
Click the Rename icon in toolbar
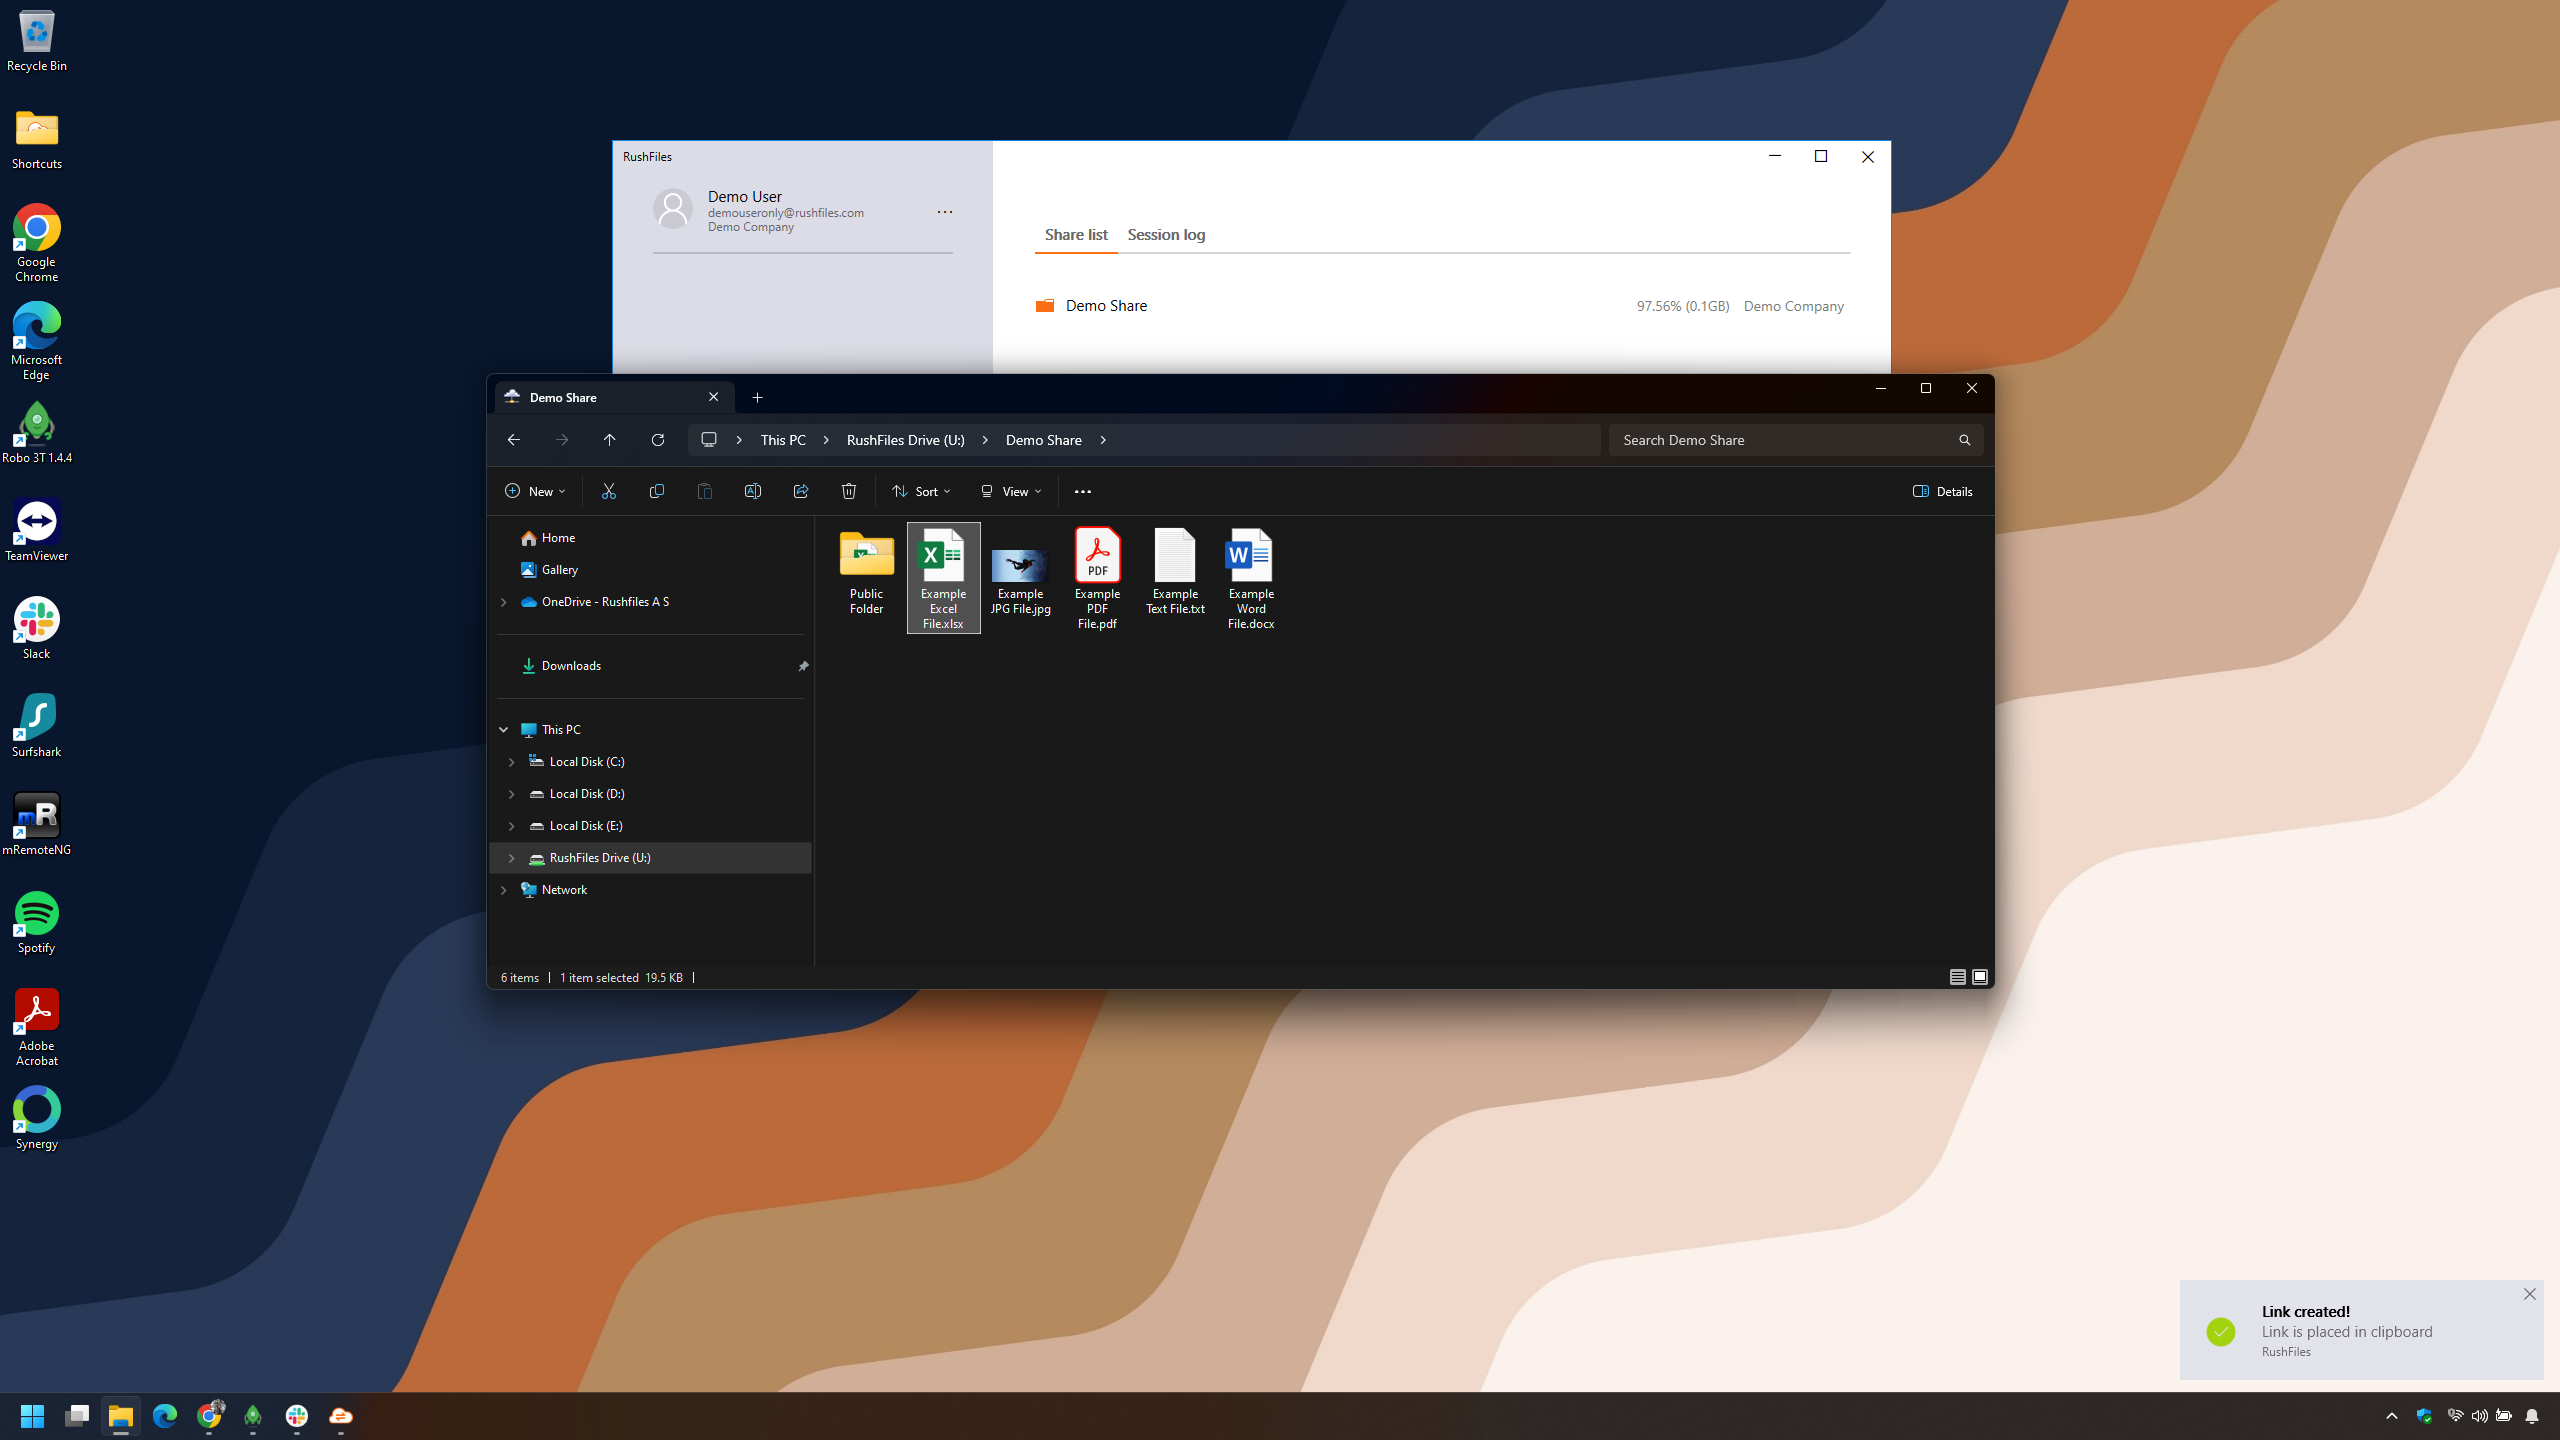pyautogui.click(x=752, y=491)
